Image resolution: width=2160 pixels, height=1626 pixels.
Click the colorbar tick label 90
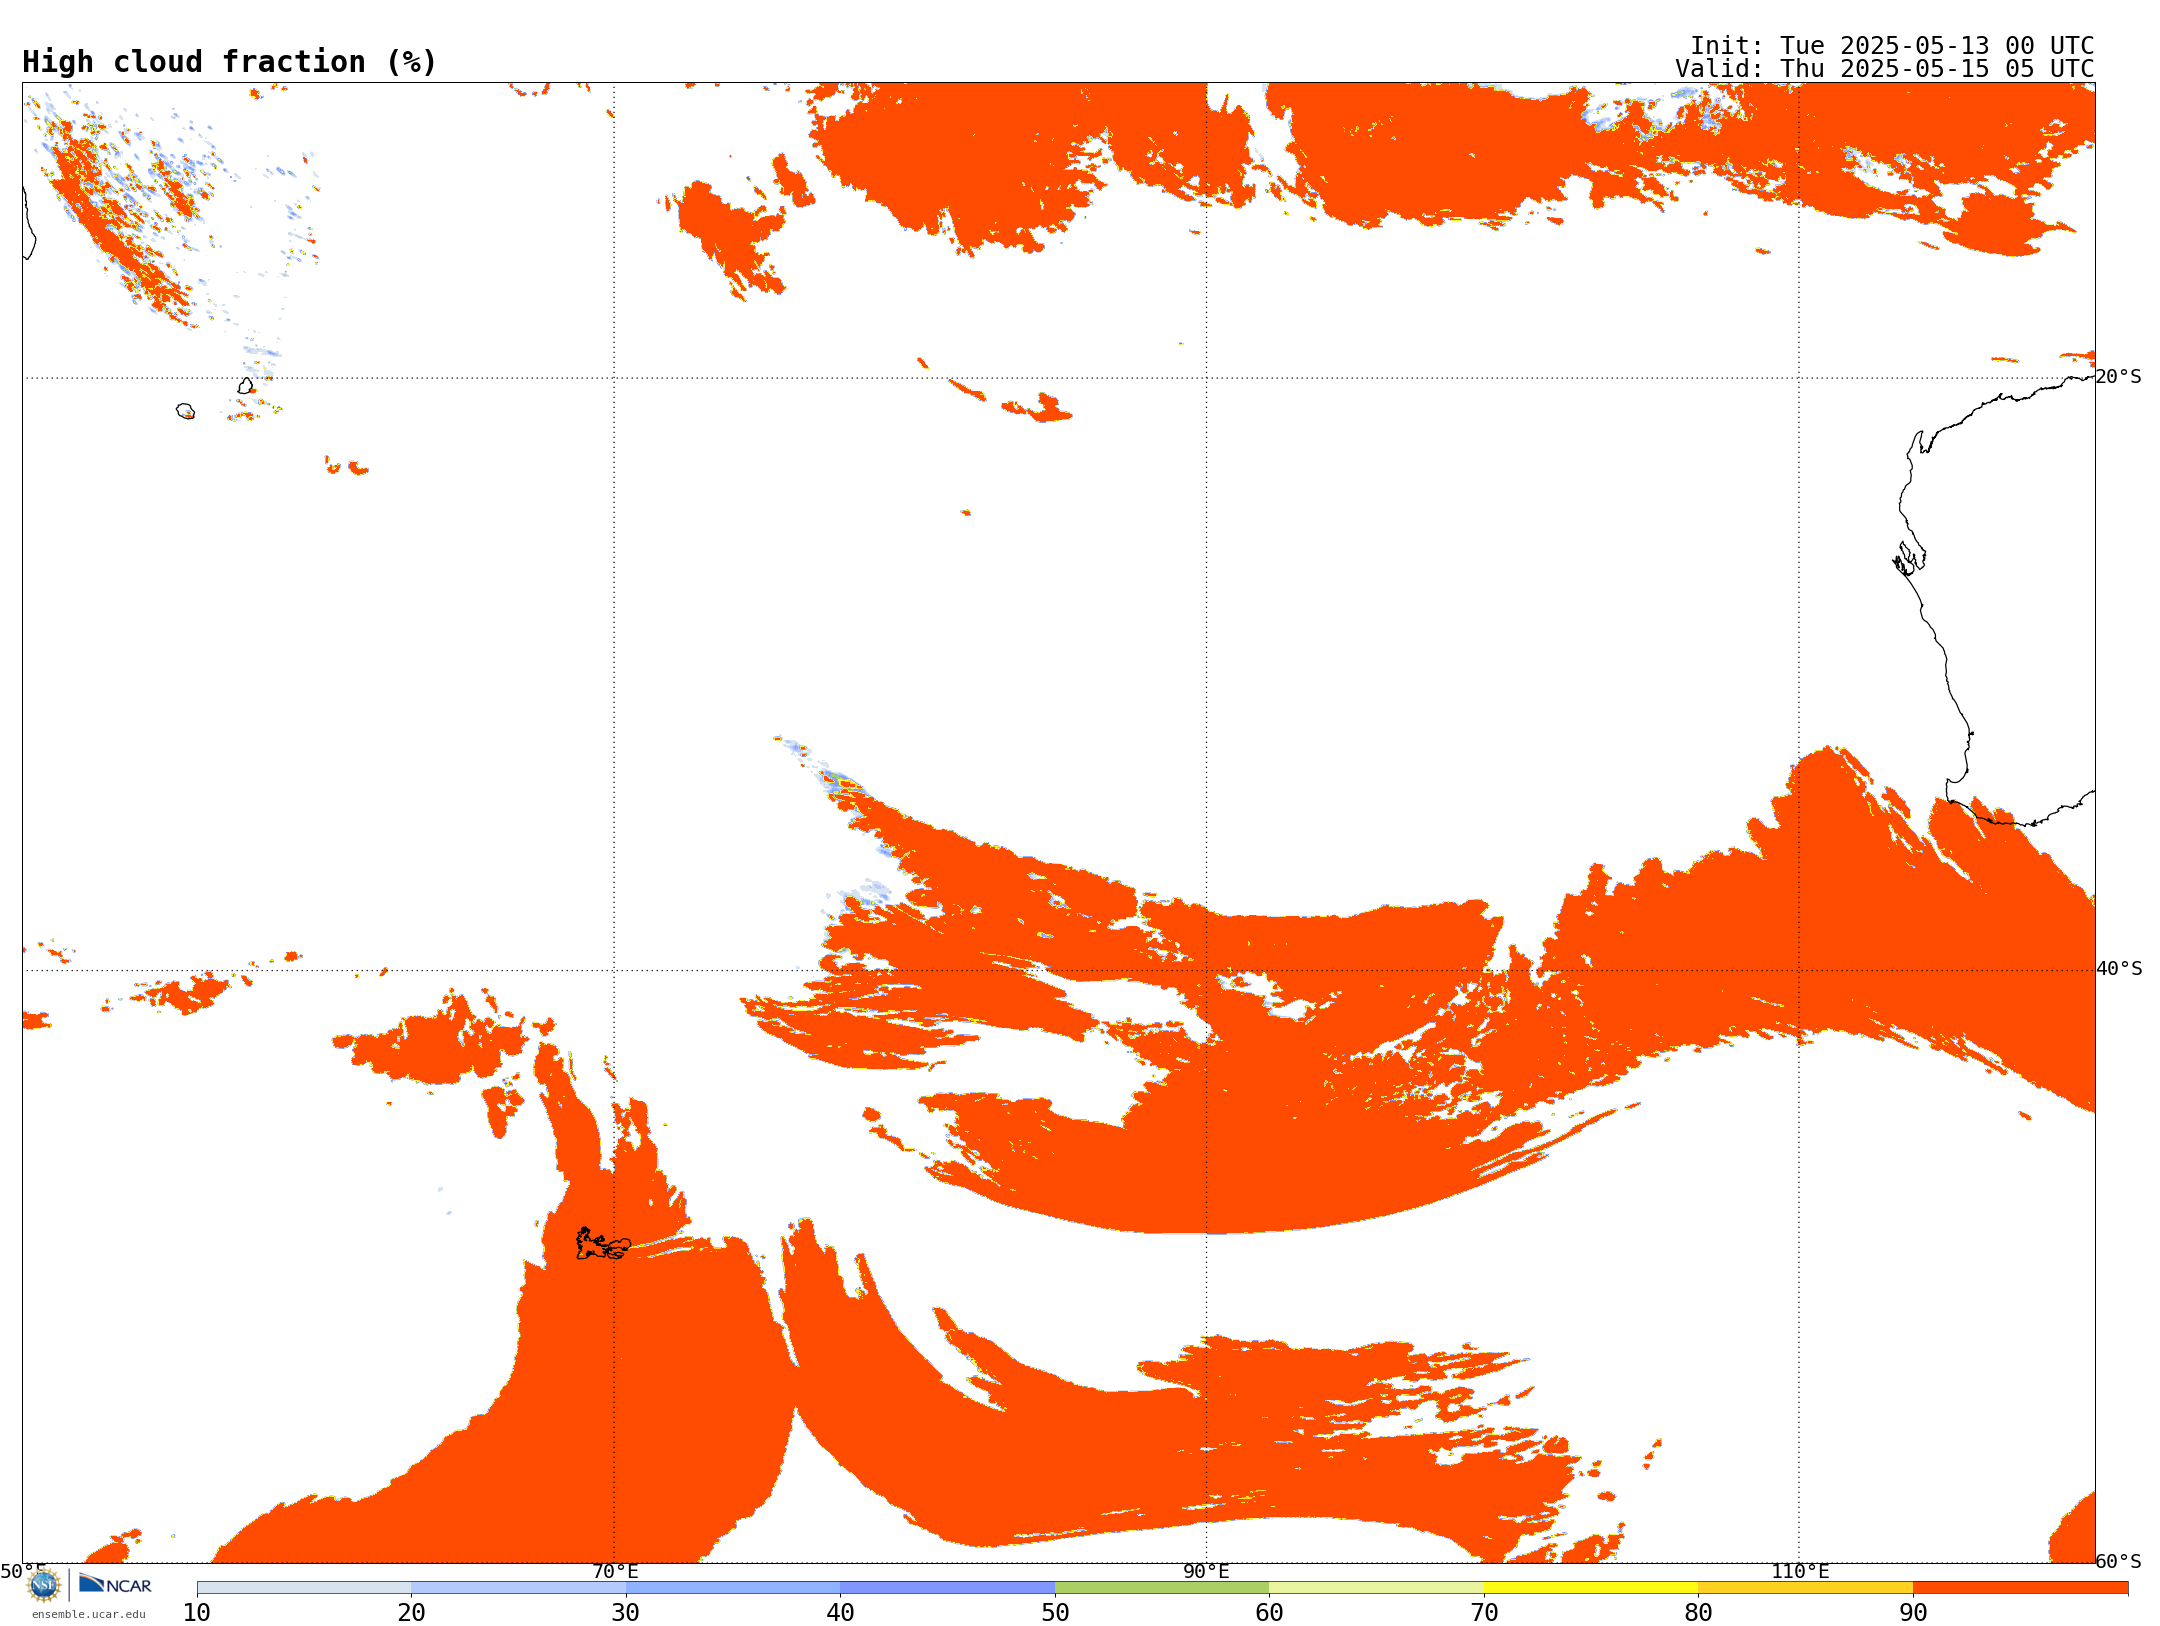(1913, 1613)
